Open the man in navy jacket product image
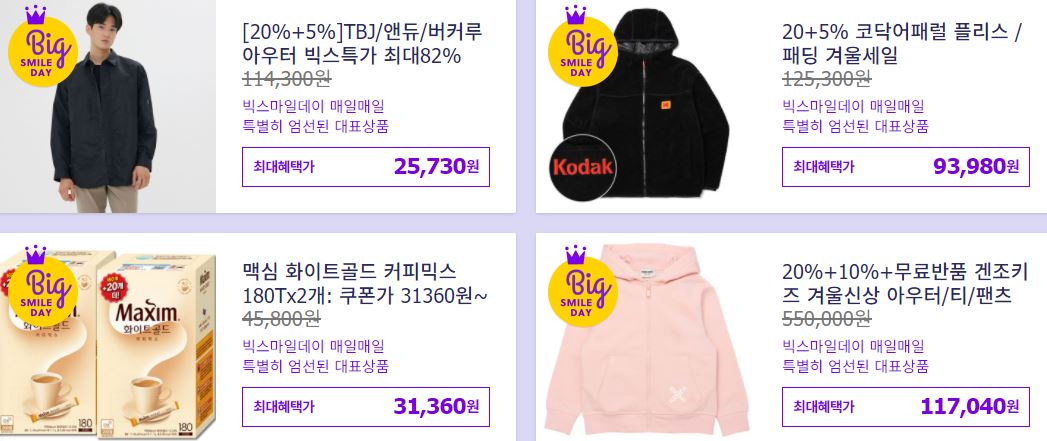Screen dimensions: 1047x441 coord(108,106)
